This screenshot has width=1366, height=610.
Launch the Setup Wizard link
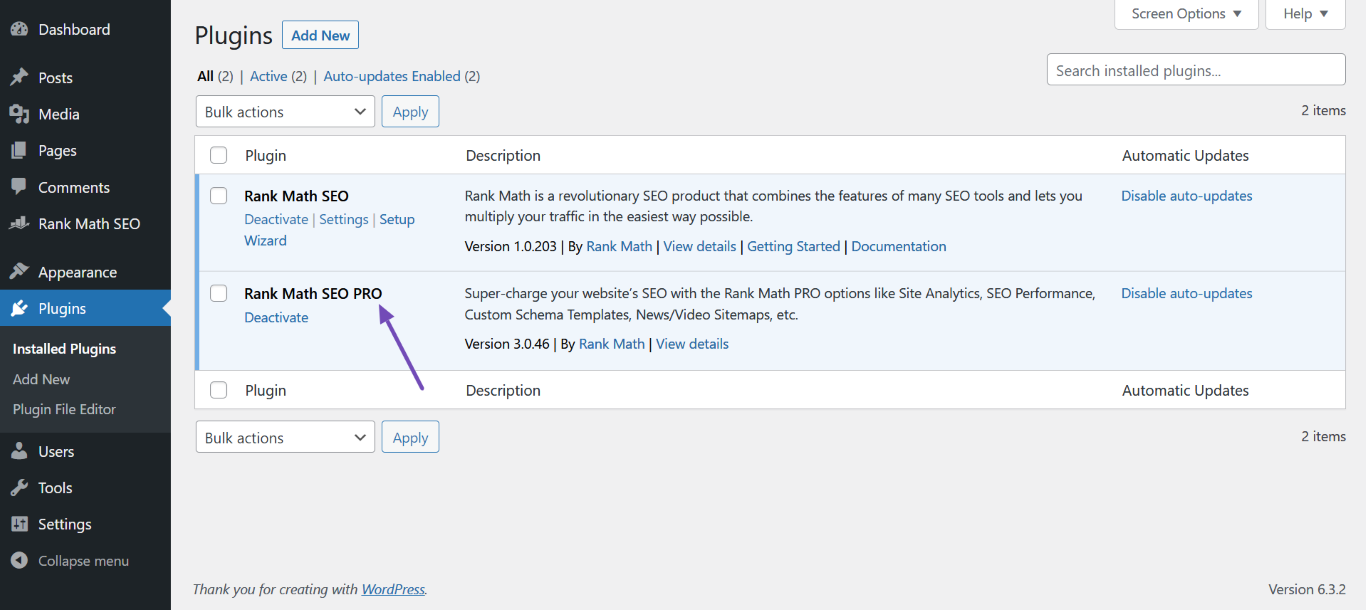click(330, 230)
